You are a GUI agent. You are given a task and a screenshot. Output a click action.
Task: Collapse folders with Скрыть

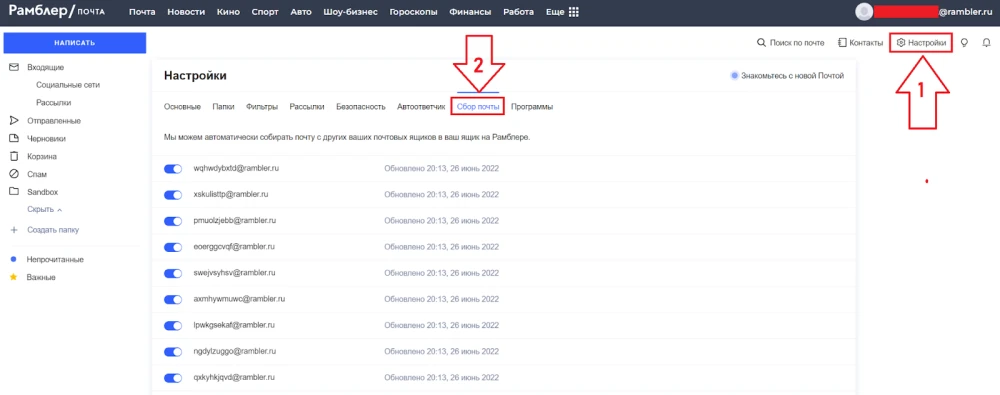tap(45, 209)
